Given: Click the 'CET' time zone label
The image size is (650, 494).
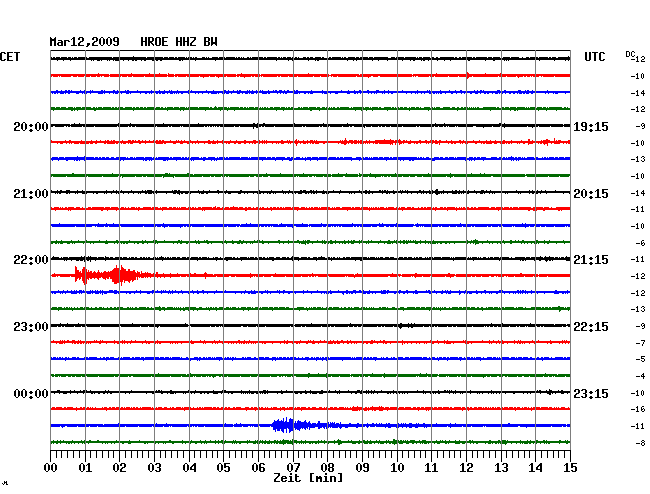Looking at the screenshot, I should (x=10, y=57).
